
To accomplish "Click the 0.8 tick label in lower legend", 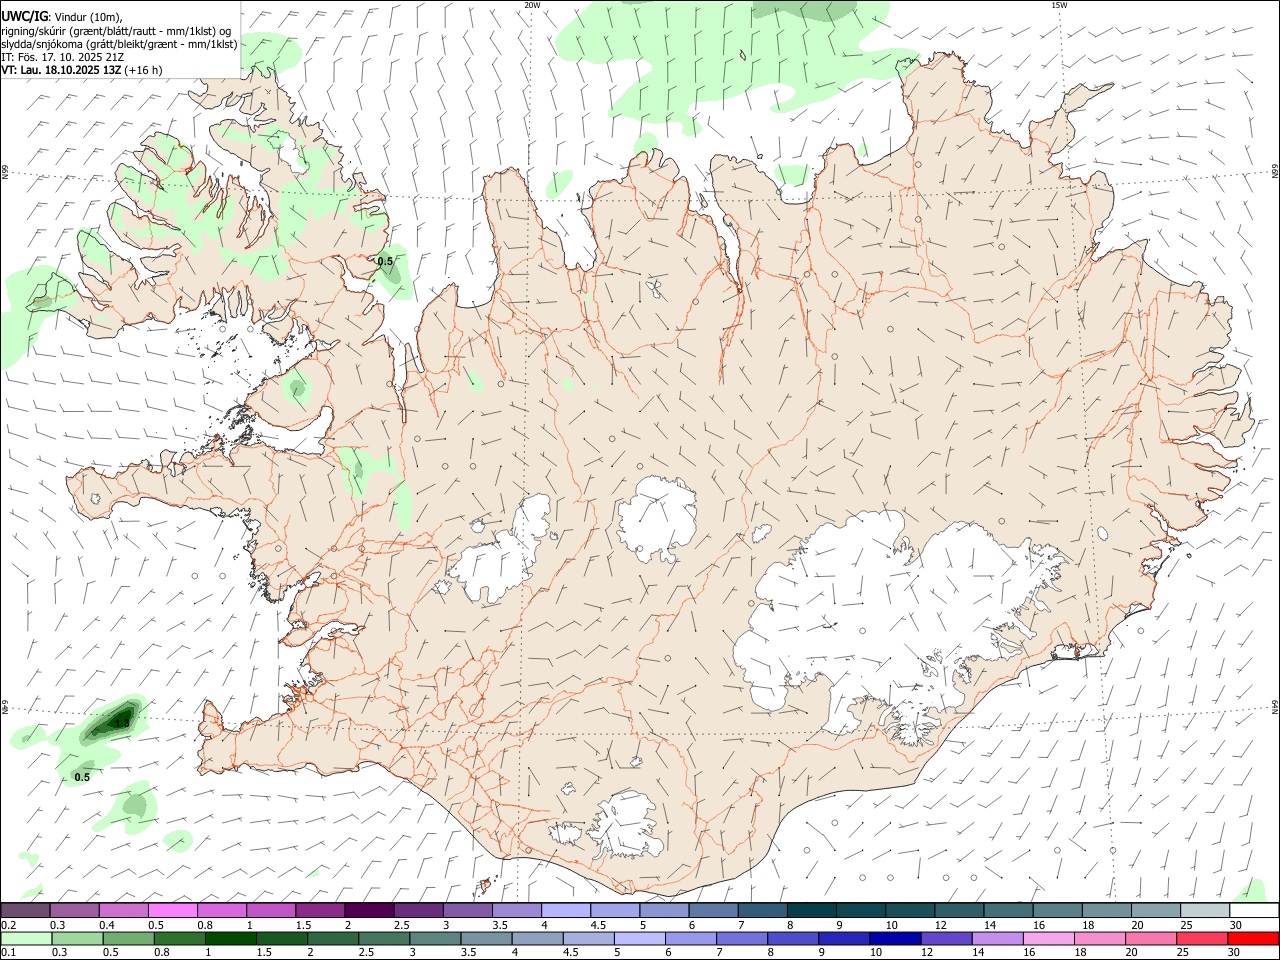I will (x=161, y=952).
